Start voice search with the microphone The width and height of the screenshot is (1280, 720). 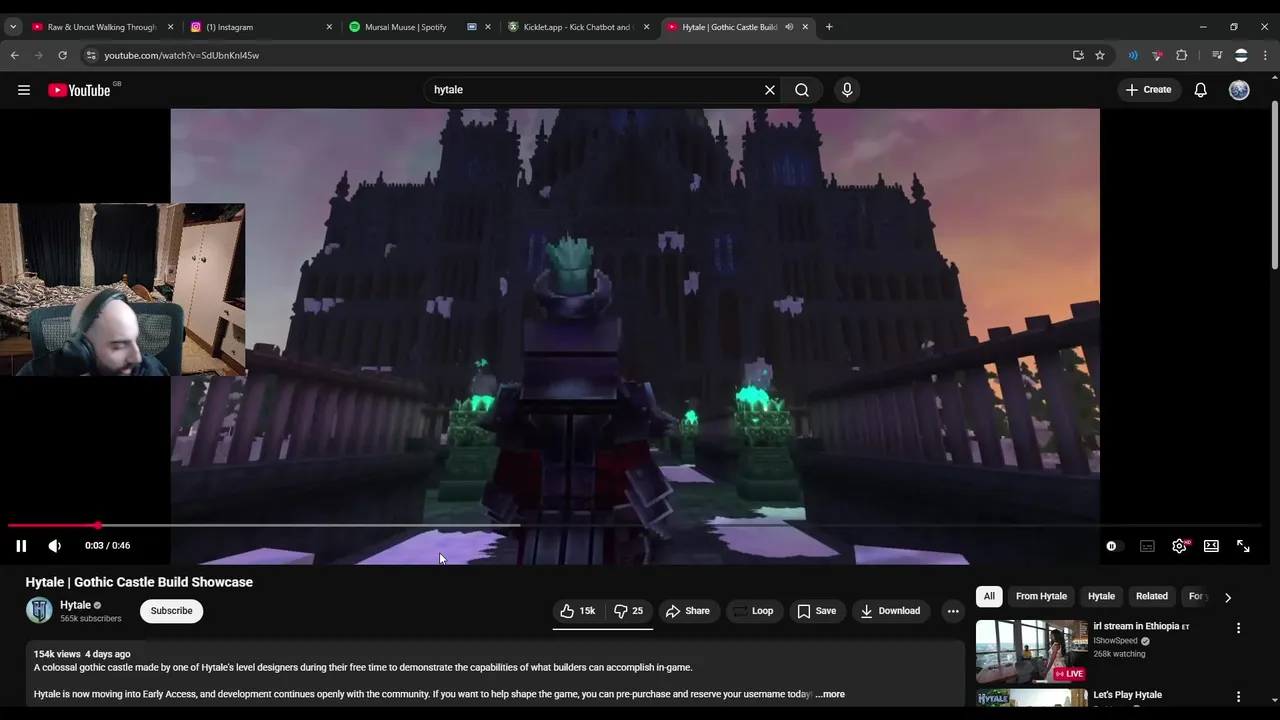[847, 90]
